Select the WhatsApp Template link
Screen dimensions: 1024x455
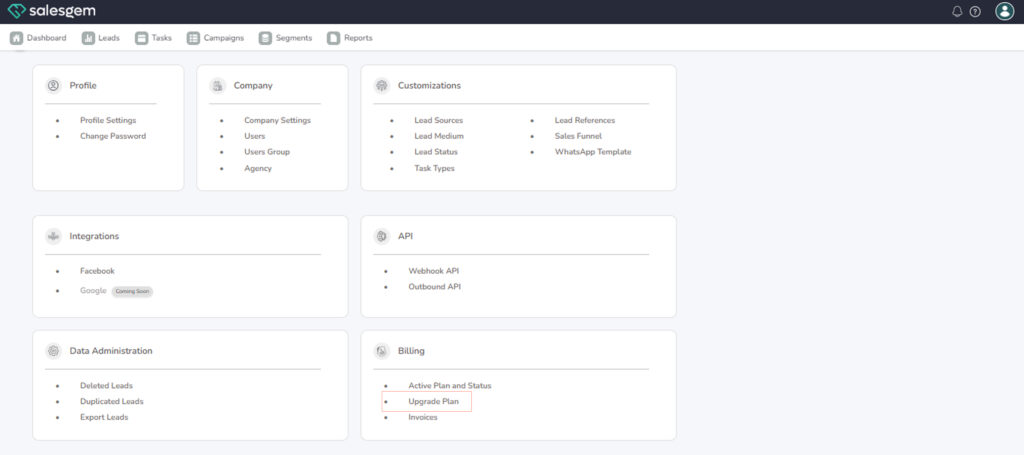pos(593,152)
